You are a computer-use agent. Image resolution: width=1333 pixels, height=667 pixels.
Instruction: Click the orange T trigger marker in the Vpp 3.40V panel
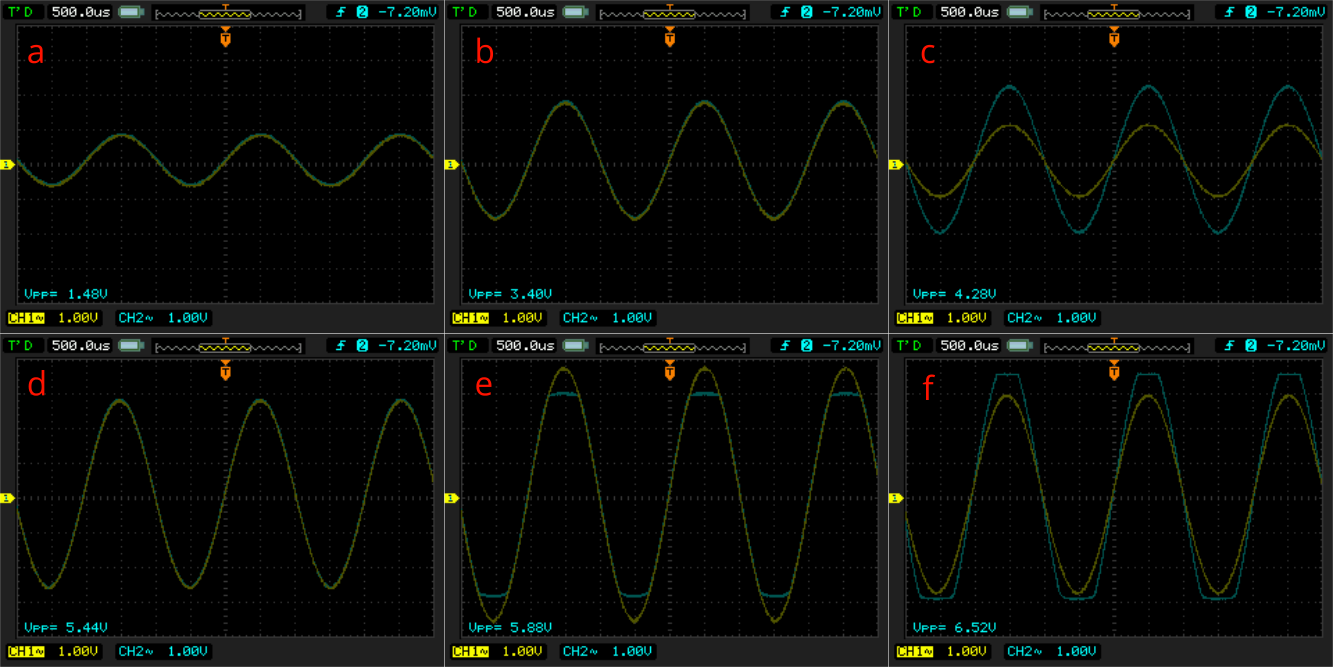coord(669,37)
